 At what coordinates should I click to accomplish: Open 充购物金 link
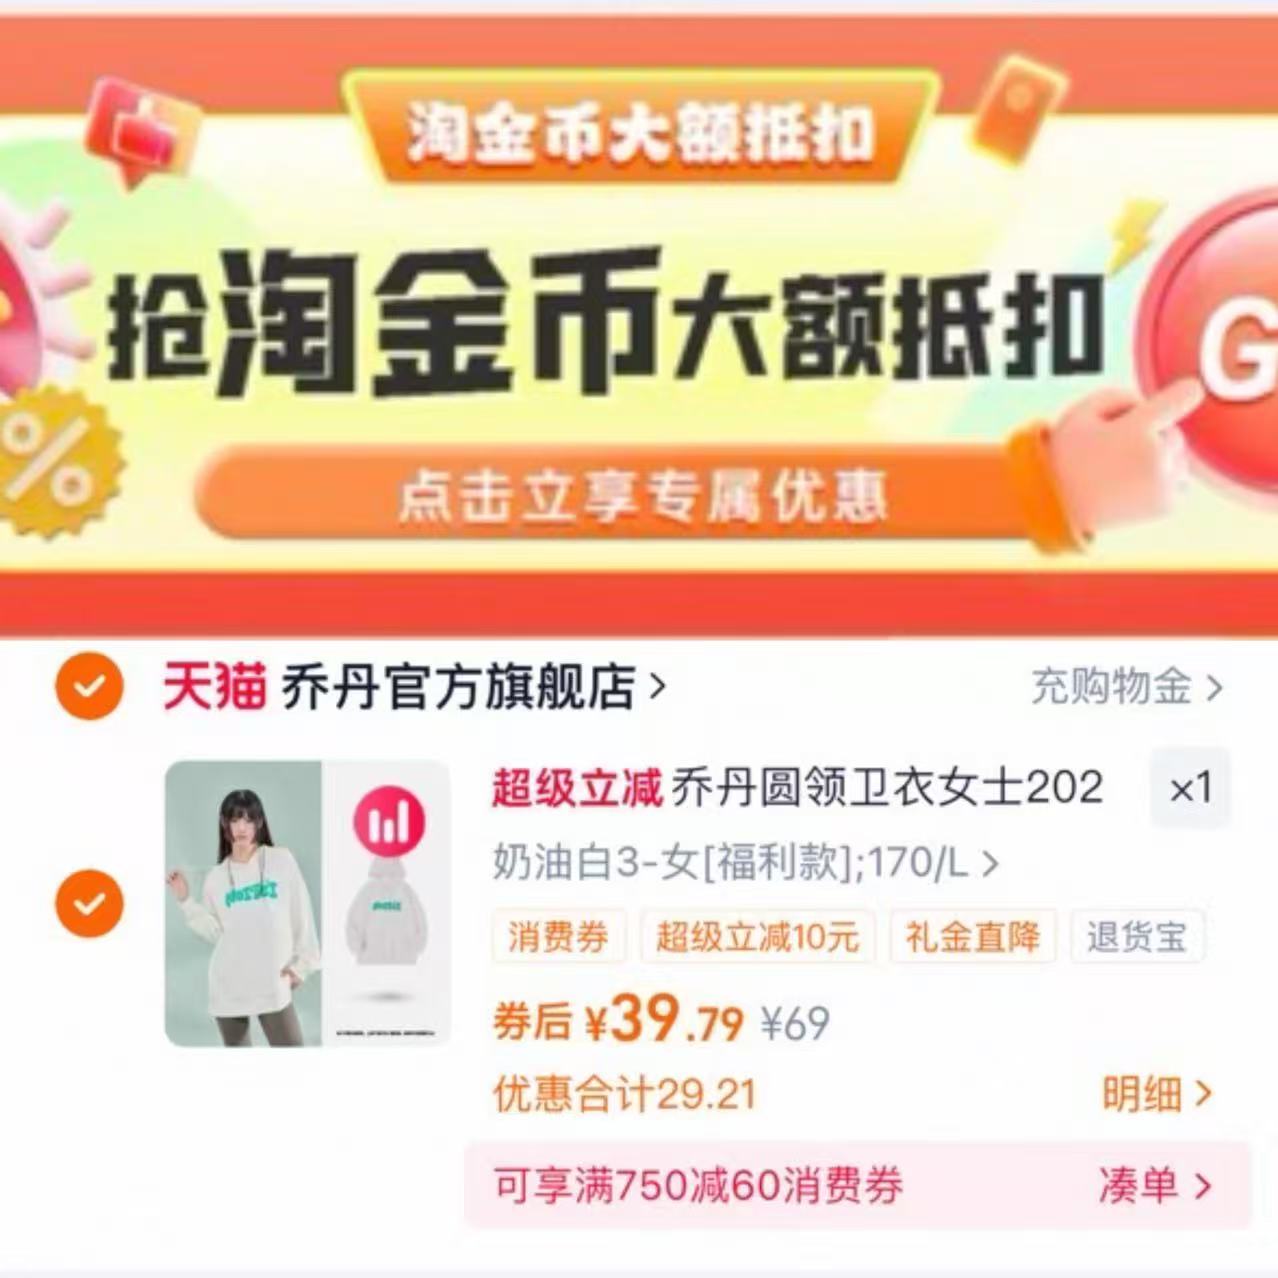coord(1126,687)
